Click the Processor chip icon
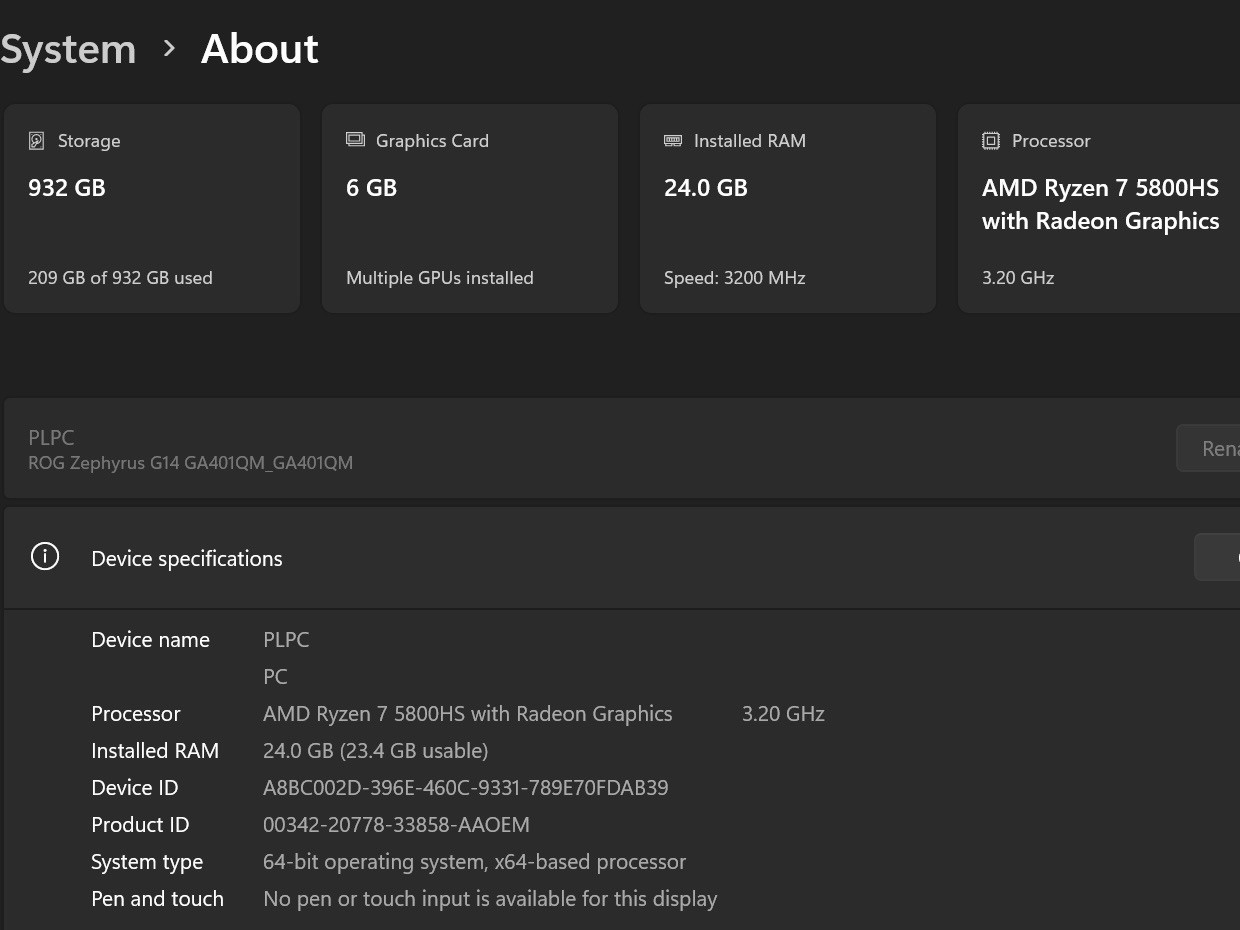 [x=991, y=141]
